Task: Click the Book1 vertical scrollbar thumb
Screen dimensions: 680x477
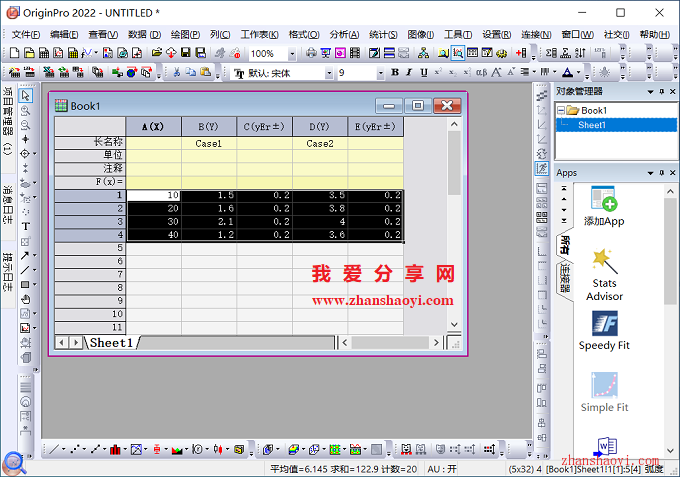Action: pos(454,163)
